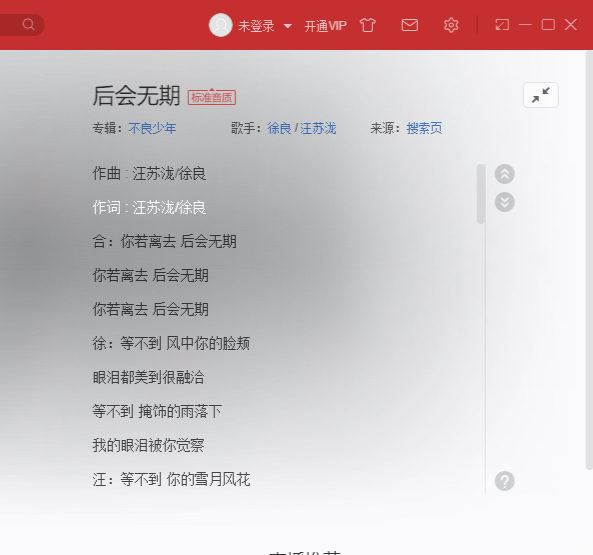The height and width of the screenshot is (555, 593).
Task: Click lyric line 作词 : 汪苏泷/徐良
Action: coord(149,208)
